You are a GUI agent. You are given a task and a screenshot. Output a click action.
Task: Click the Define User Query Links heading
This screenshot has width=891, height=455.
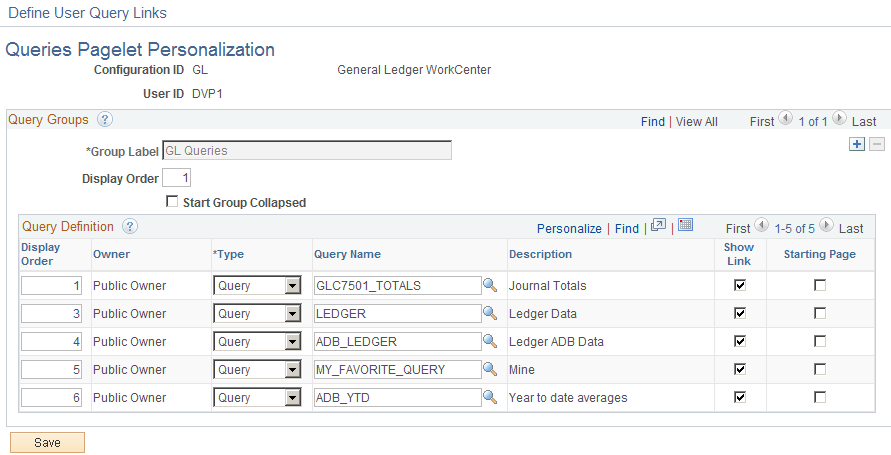click(88, 12)
